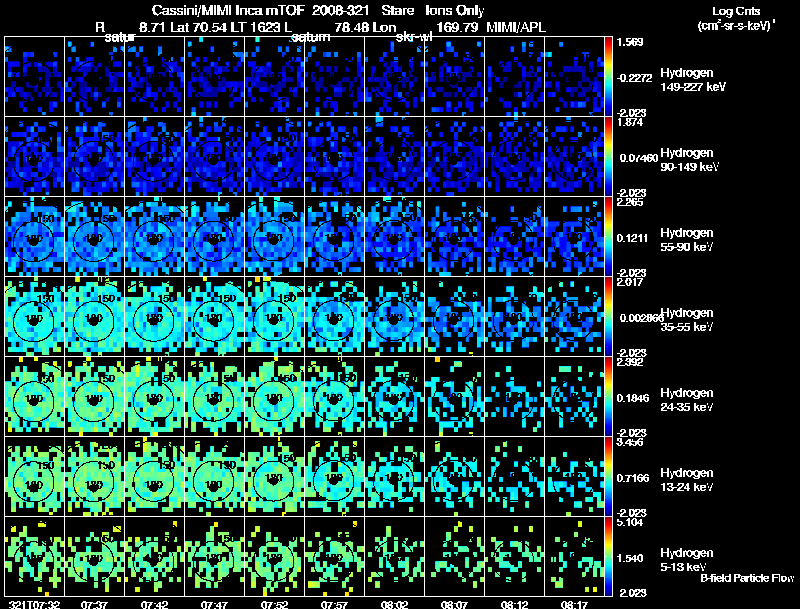This screenshot has height=609, width=800.
Task: Click the 'Hydrogen 90-149 keV' label
Action: point(689,160)
